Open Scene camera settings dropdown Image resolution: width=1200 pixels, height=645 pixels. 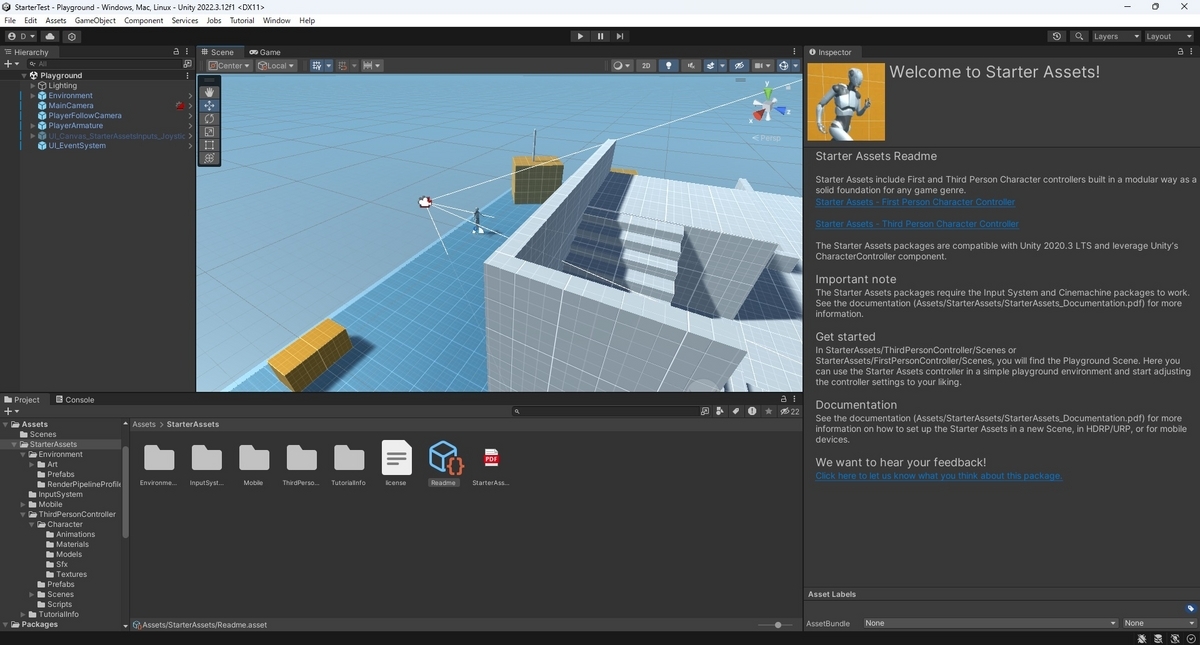(763, 66)
